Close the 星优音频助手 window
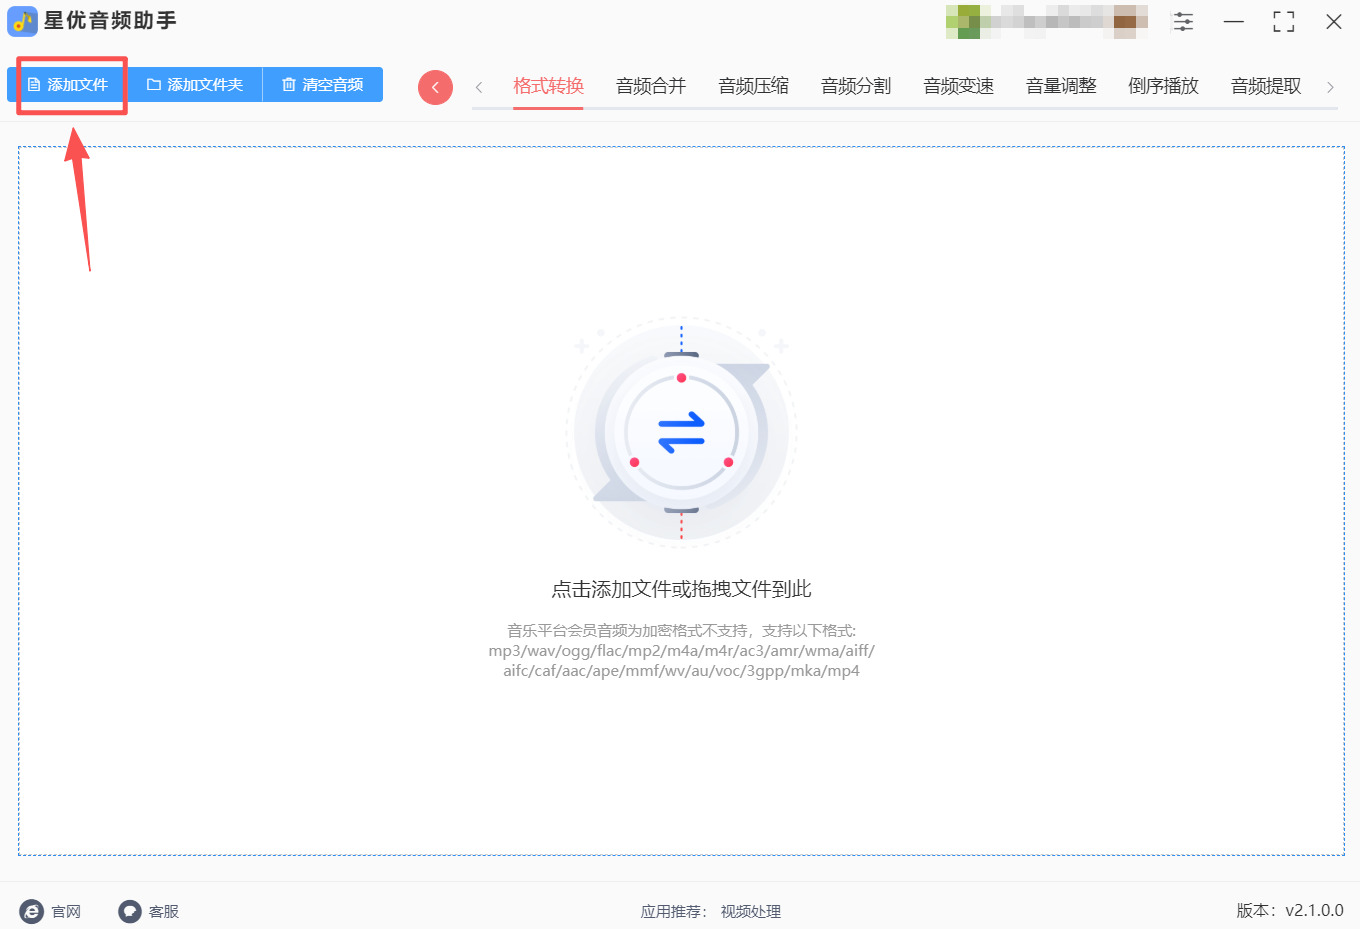Image resolution: width=1360 pixels, height=929 pixels. [x=1334, y=22]
